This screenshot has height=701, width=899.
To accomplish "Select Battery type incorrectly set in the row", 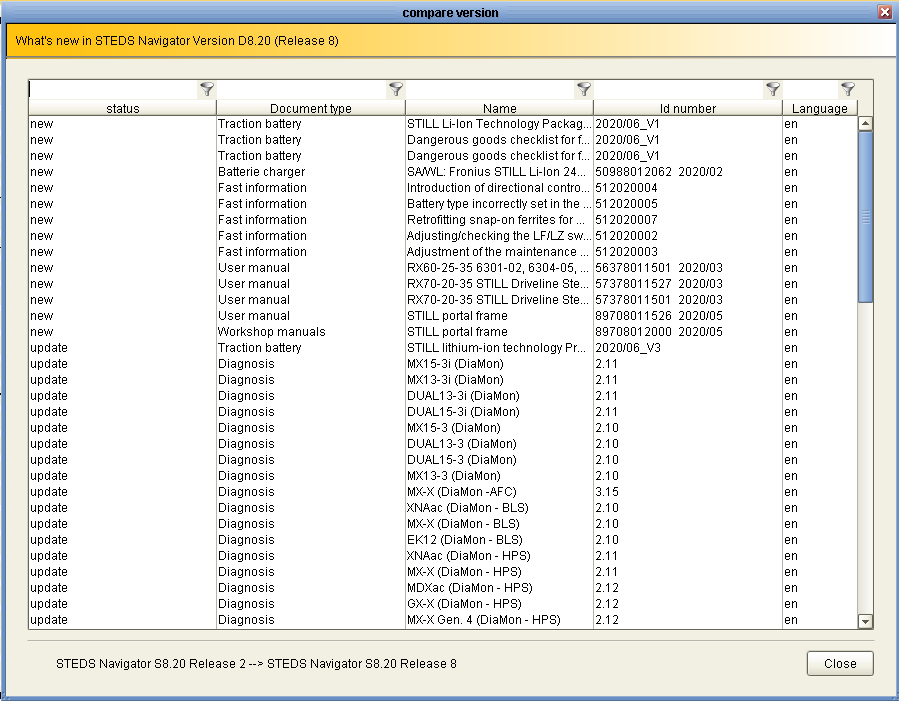I will tap(443, 204).
